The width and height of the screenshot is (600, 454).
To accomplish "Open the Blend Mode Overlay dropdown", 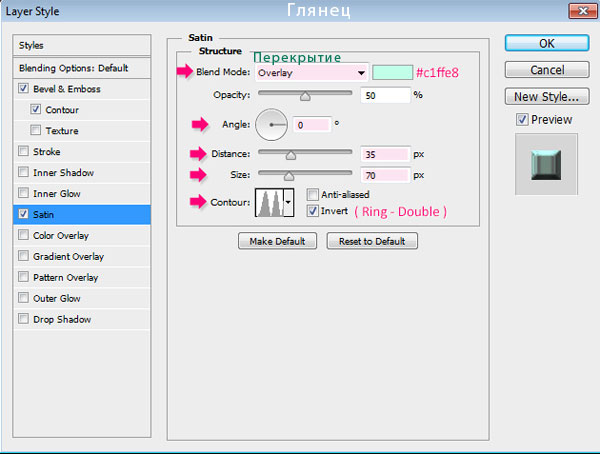I will coord(311,72).
